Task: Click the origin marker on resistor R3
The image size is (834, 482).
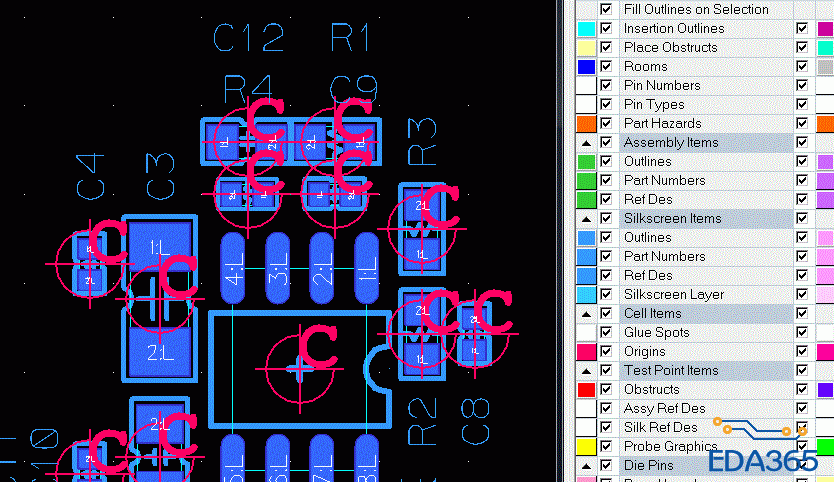Action: tap(422, 229)
